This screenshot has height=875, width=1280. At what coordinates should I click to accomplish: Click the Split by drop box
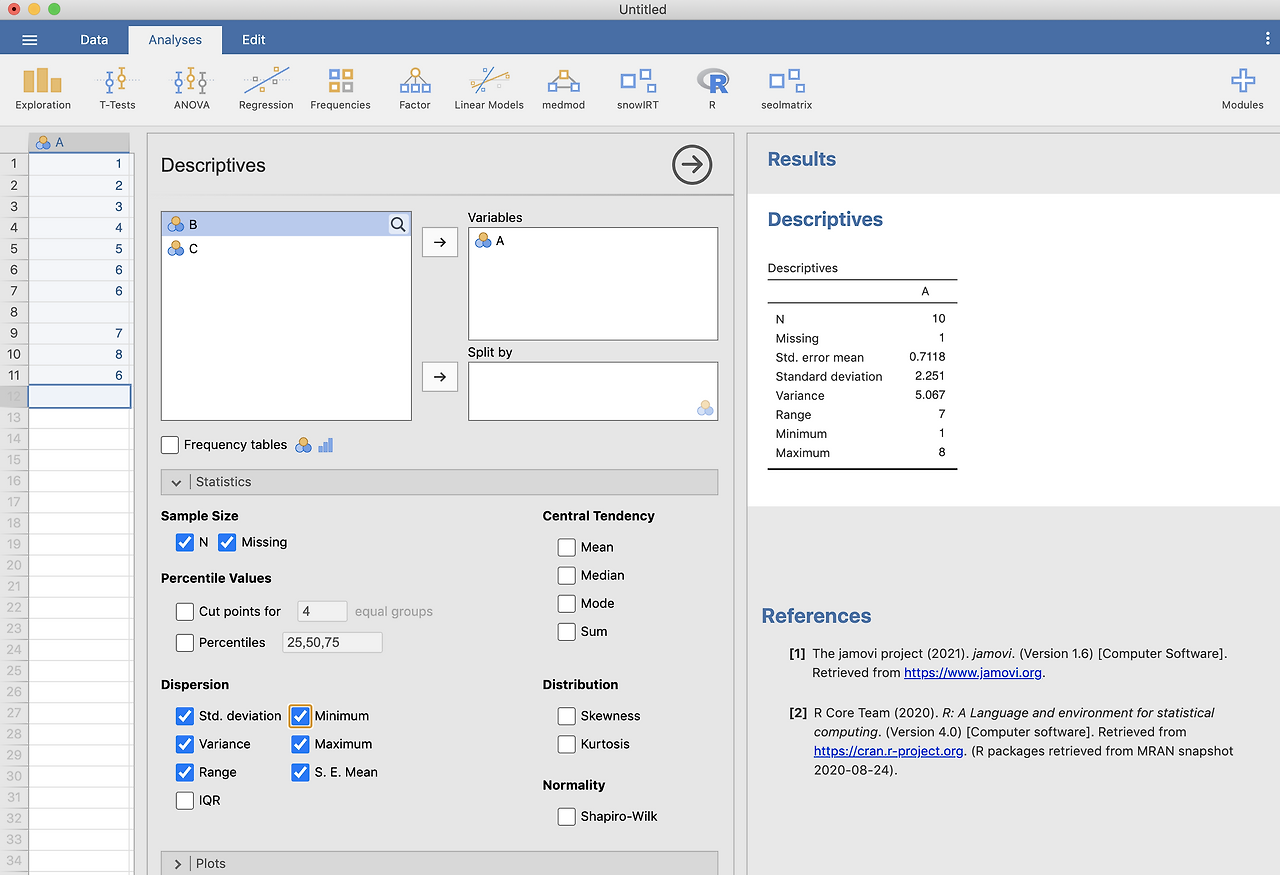click(x=592, y=391)
